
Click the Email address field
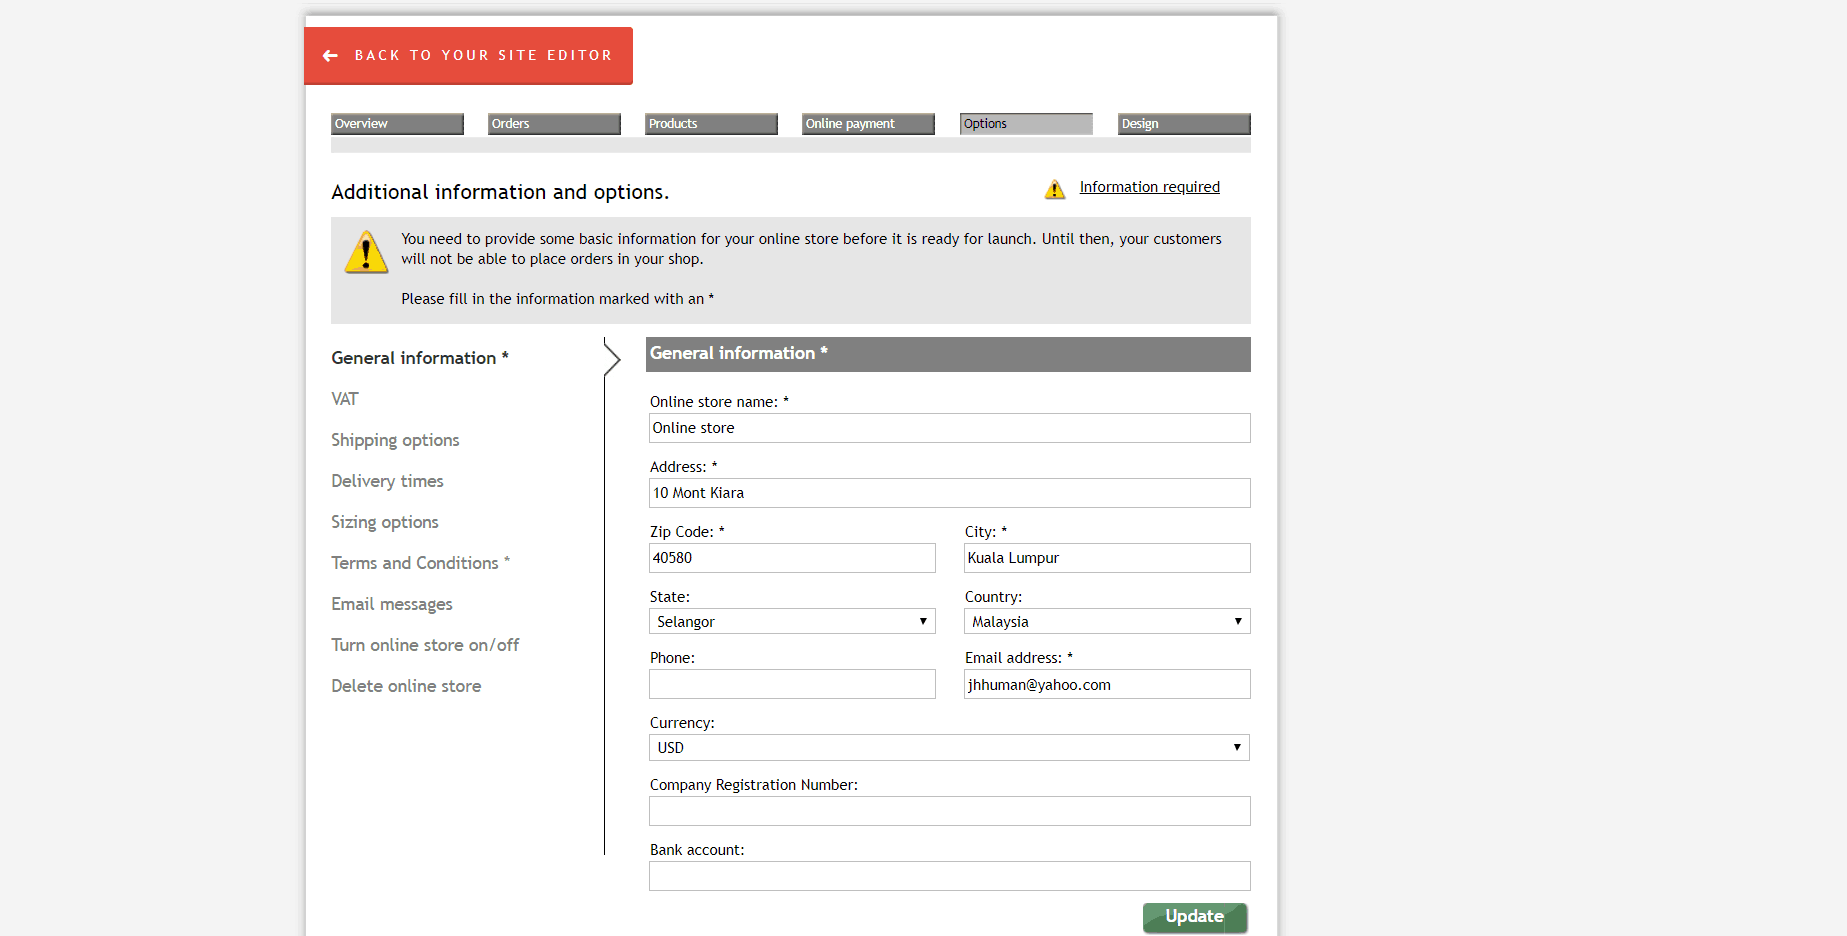click(1107, 684)
